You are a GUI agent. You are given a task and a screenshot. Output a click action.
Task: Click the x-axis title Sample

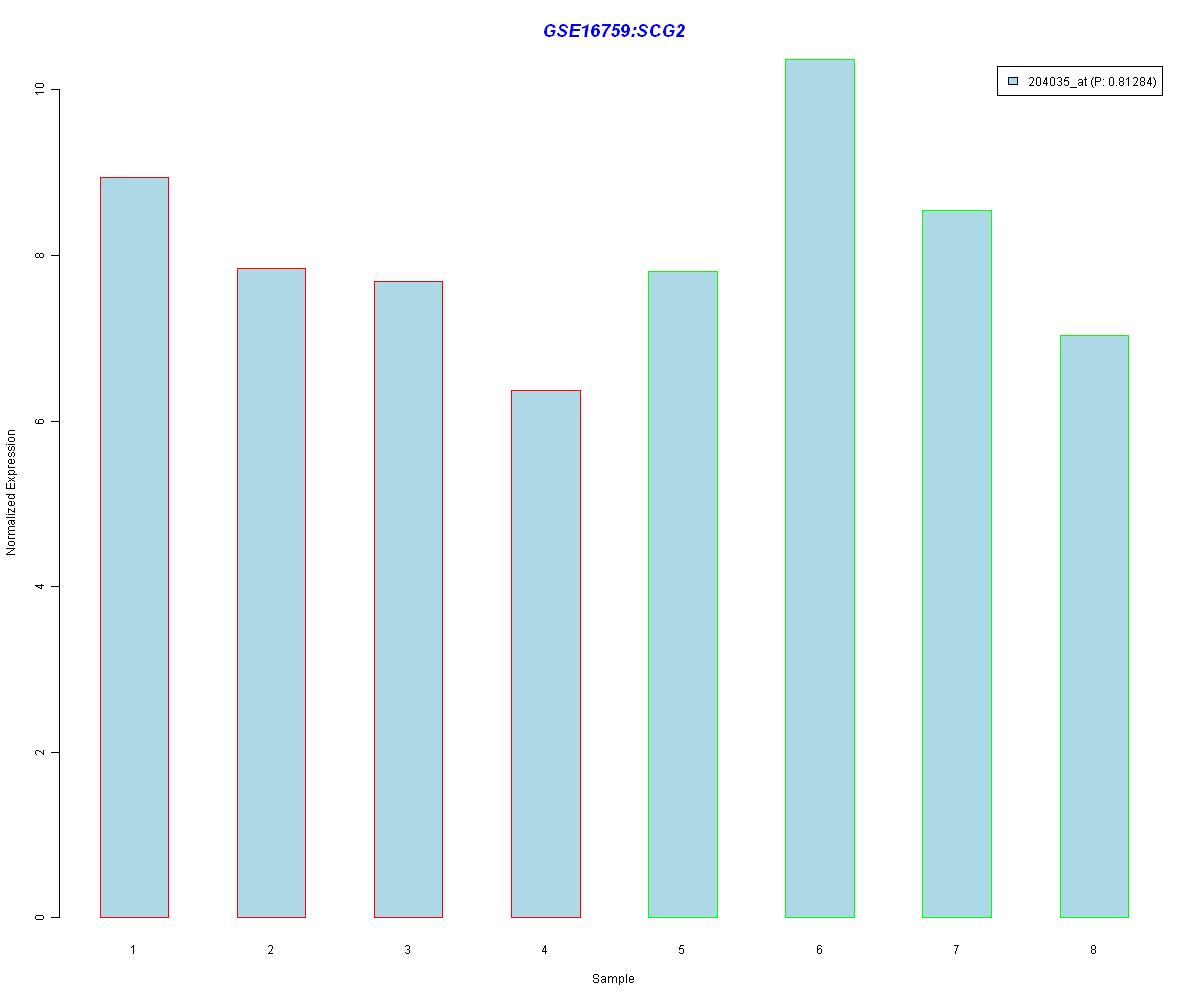613,979
